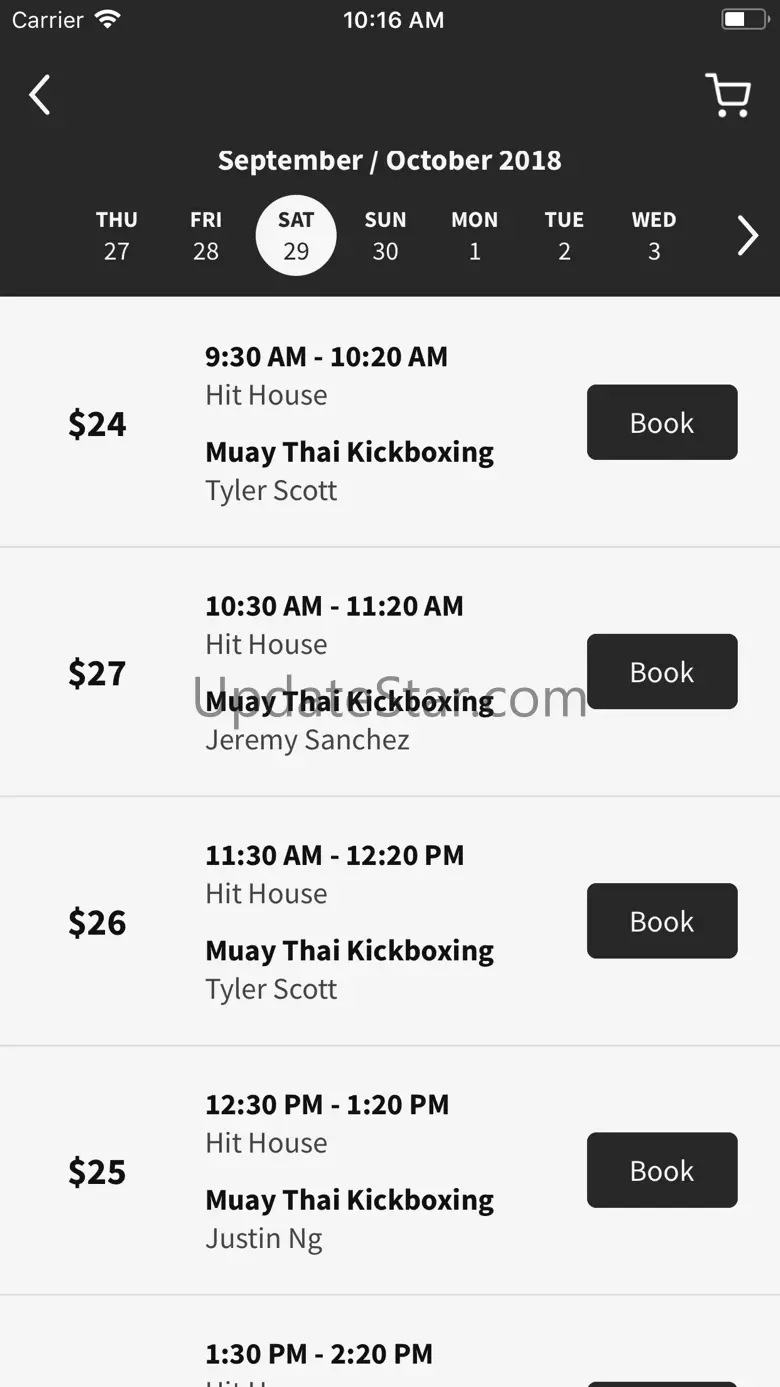Switch to Monday 1 date
This screenshot has height=1387, width=780.
click(x=475, y=236)
